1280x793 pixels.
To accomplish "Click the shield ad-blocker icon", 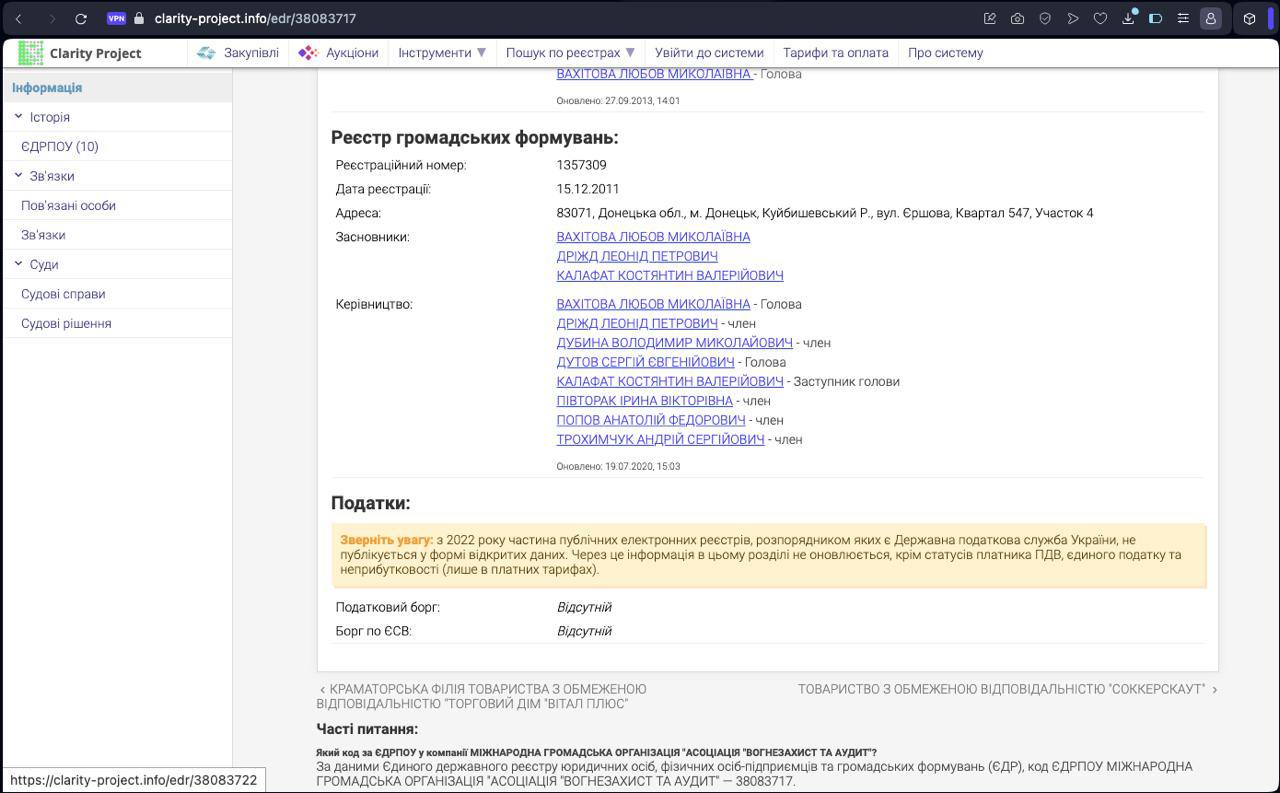I will pos(1045,18).
